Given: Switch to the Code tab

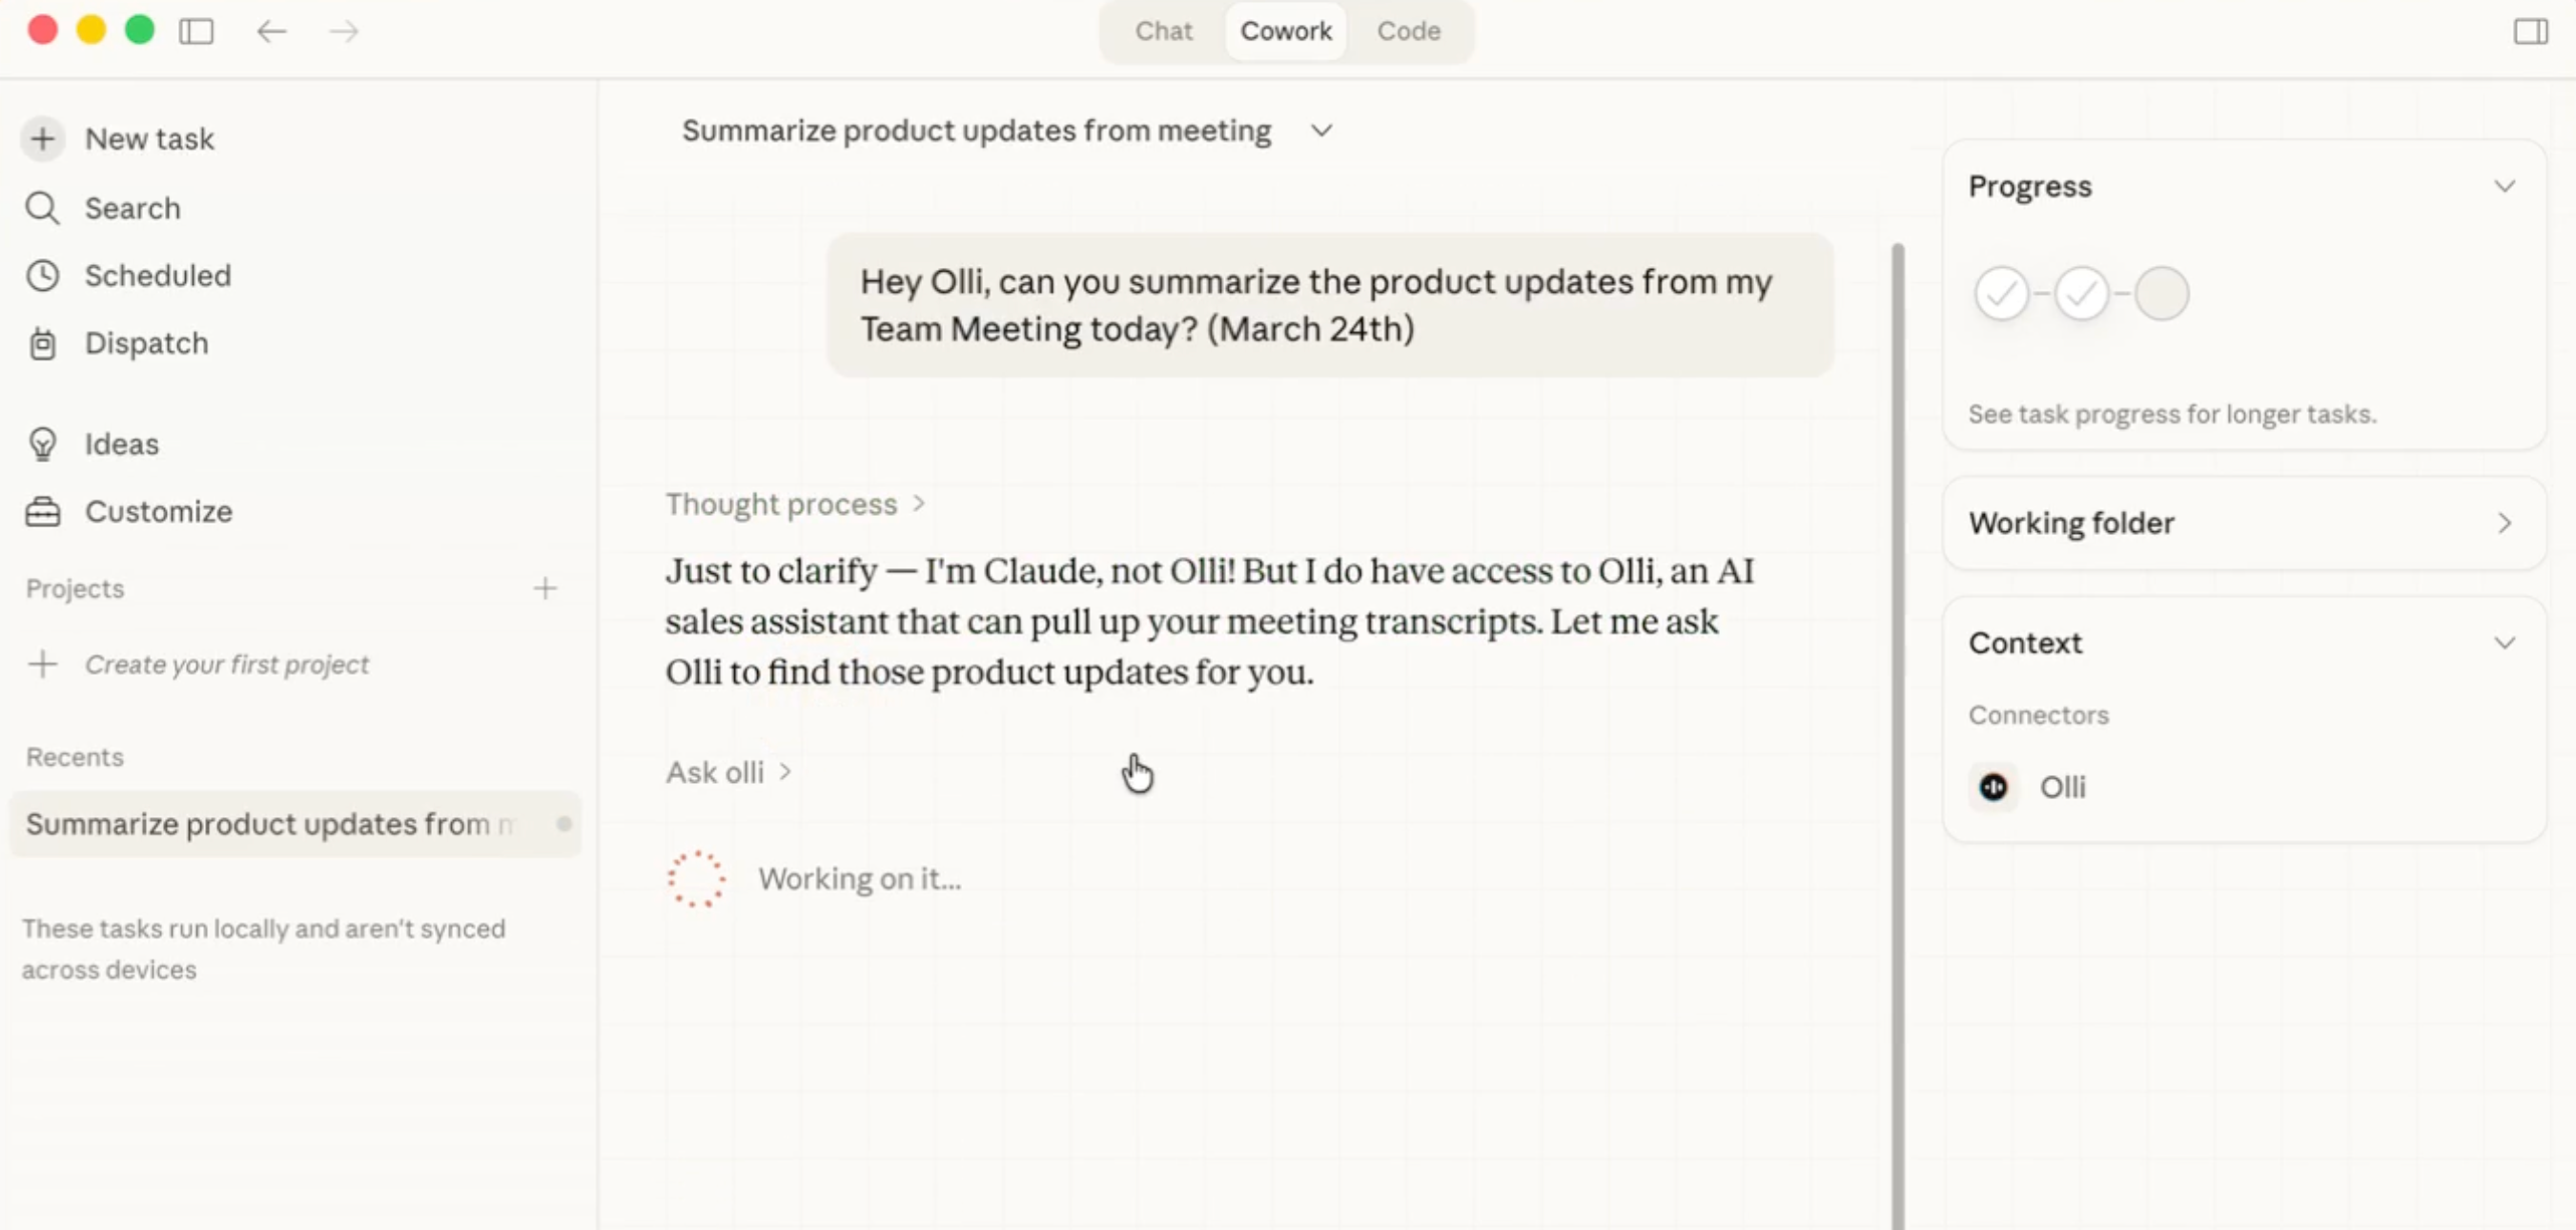Looking at the screenshot, I should point(1408,31).
